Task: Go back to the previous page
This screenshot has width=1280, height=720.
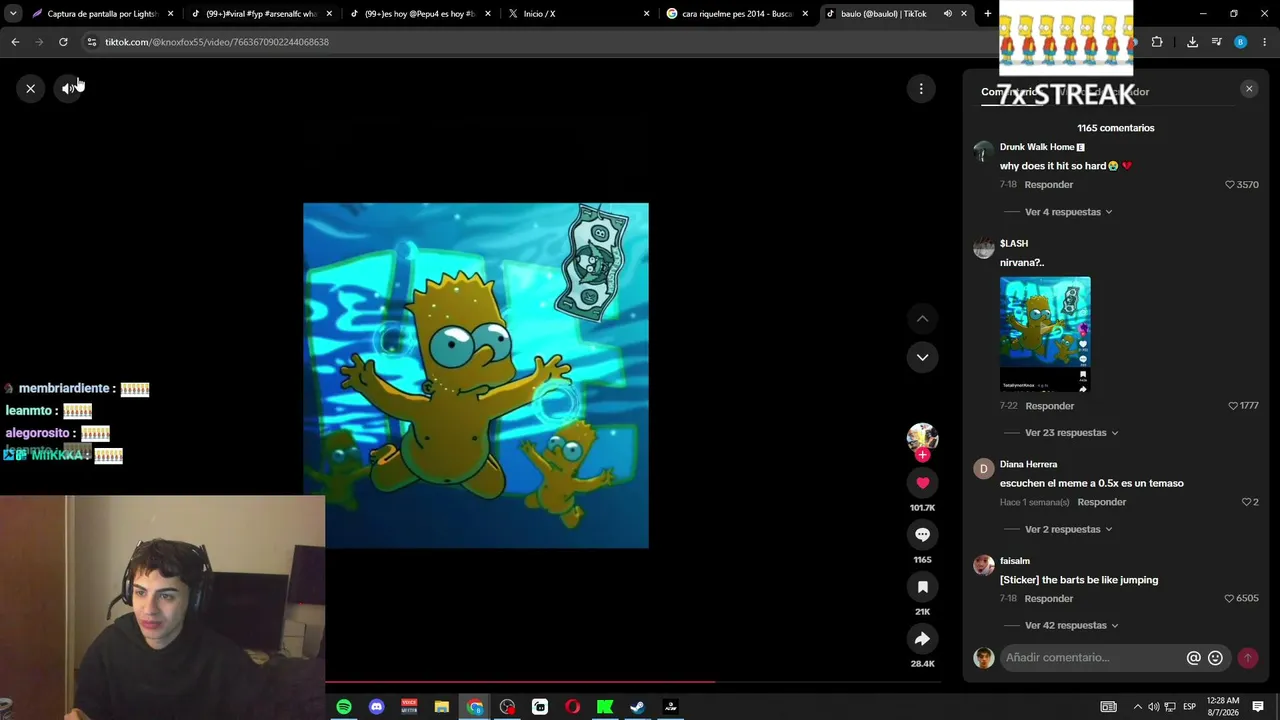Action: 15,42
